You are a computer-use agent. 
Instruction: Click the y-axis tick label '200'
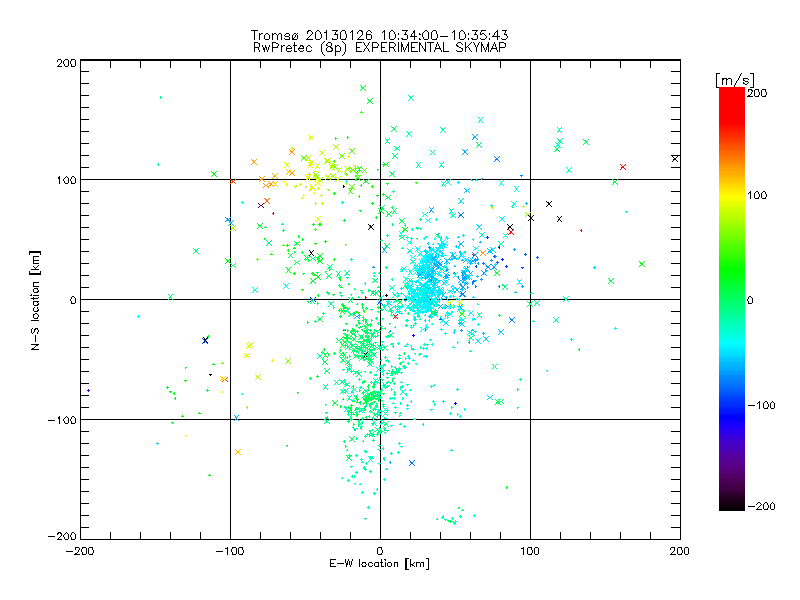click(x=66, y=63)
